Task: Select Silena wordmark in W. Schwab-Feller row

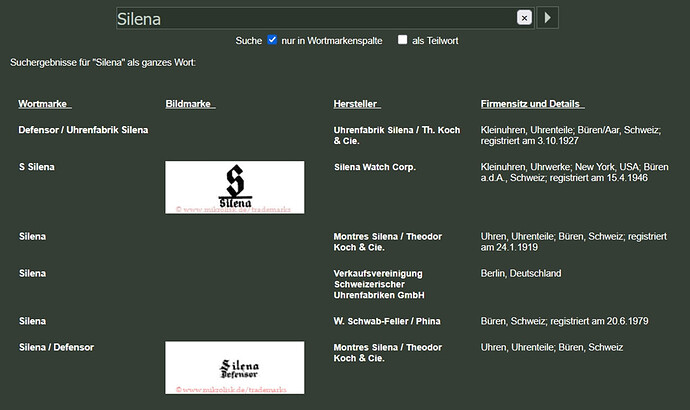Action: coord(32,321)
